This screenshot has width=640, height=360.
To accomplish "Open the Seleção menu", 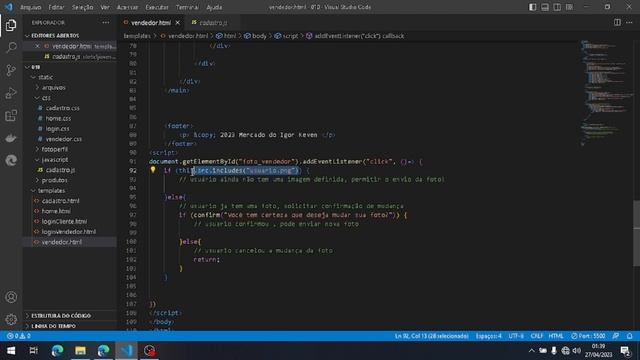I will click(x=82, y=7).
